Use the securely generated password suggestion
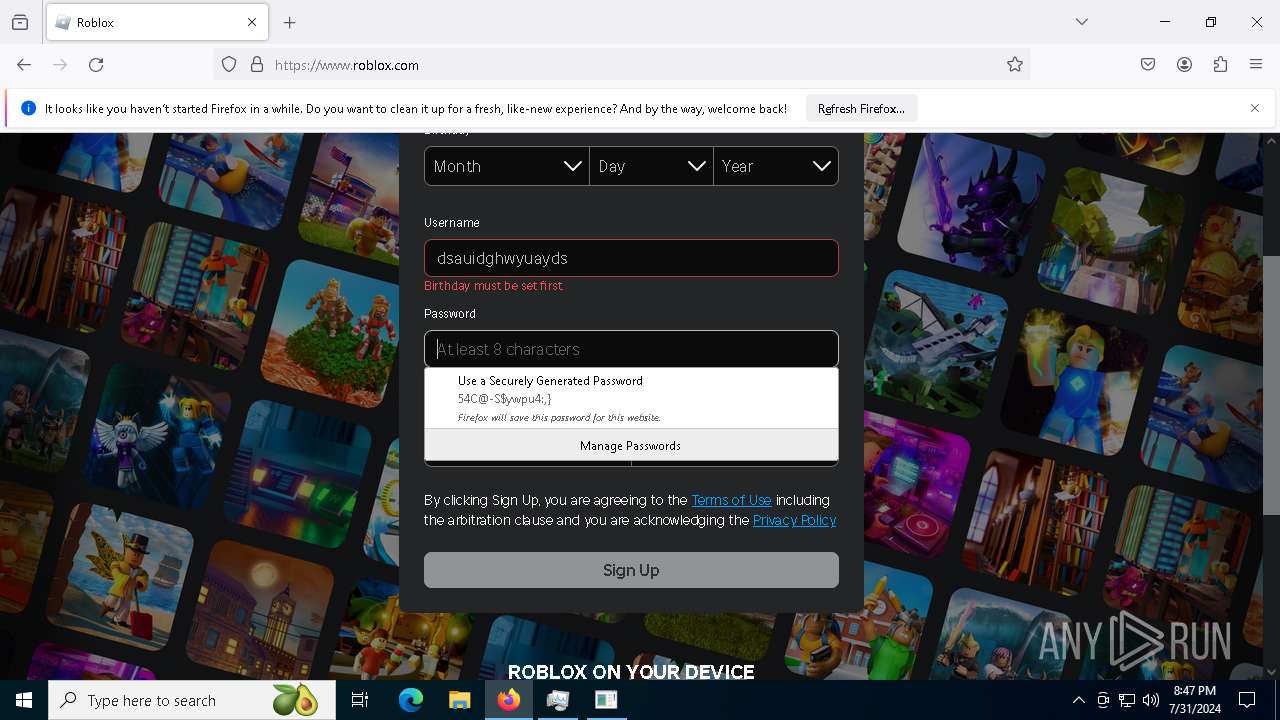The image size is (1280, 720). [631, 399]
